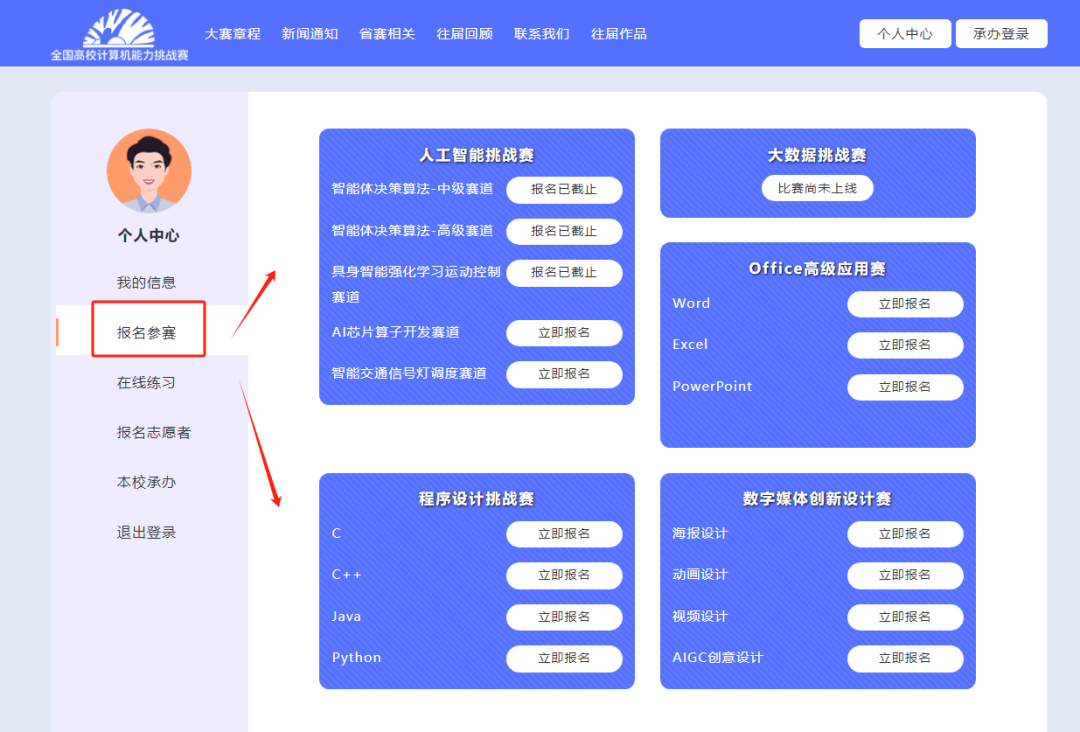Click the 数字媒体创新设计赛 card title
Viewport: 1080px width, 732px height.
tap(818, 499)
